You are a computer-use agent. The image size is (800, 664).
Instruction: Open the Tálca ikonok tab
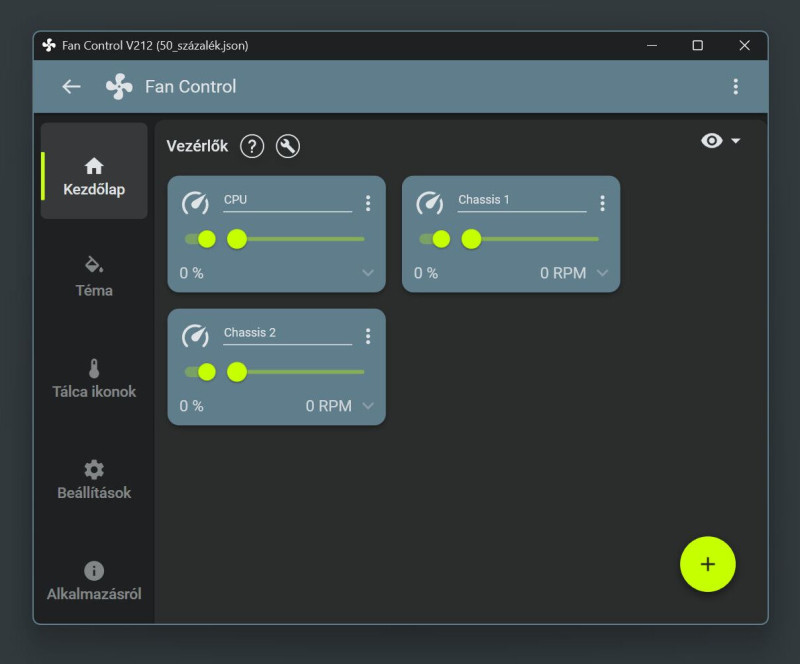click(94, 378)
